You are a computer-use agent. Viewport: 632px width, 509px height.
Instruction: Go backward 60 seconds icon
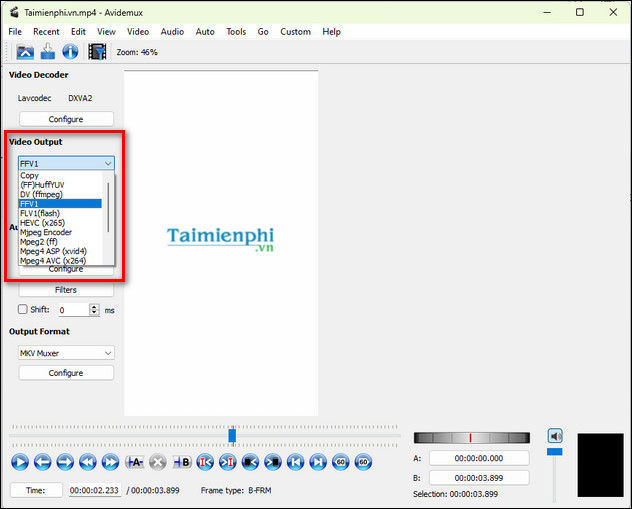click(341, 462)
